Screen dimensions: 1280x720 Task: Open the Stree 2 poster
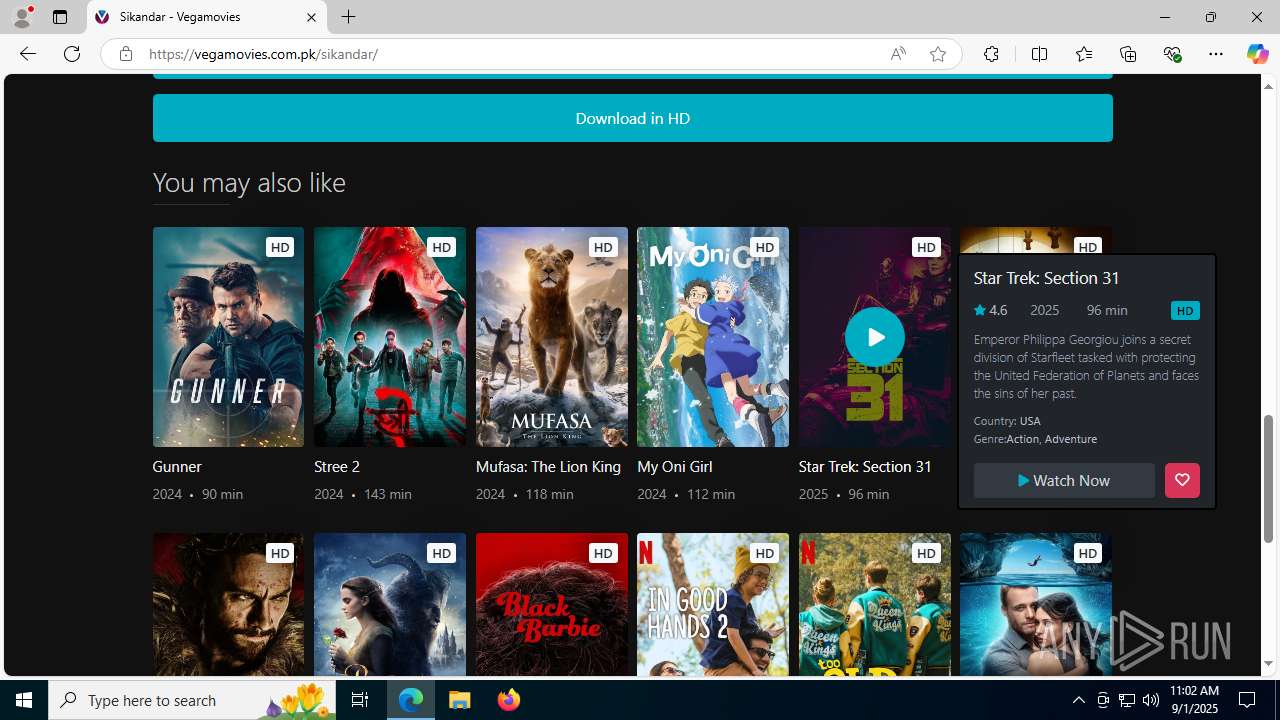[390, 337]
